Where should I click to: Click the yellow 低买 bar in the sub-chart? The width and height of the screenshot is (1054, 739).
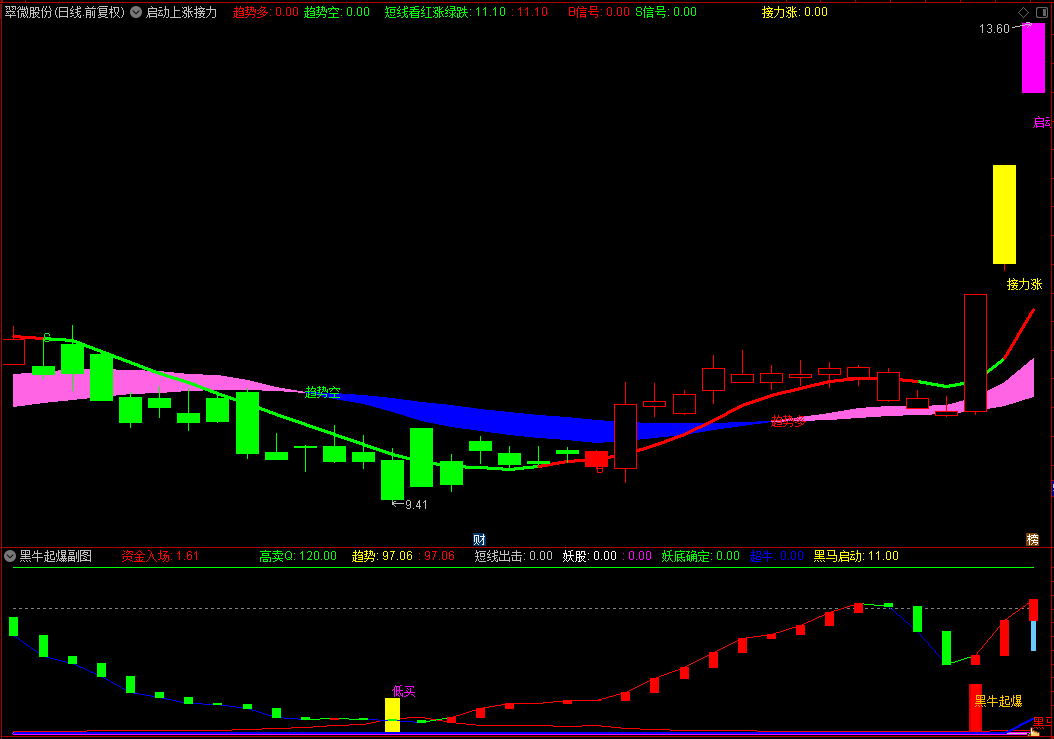(392, 715)
